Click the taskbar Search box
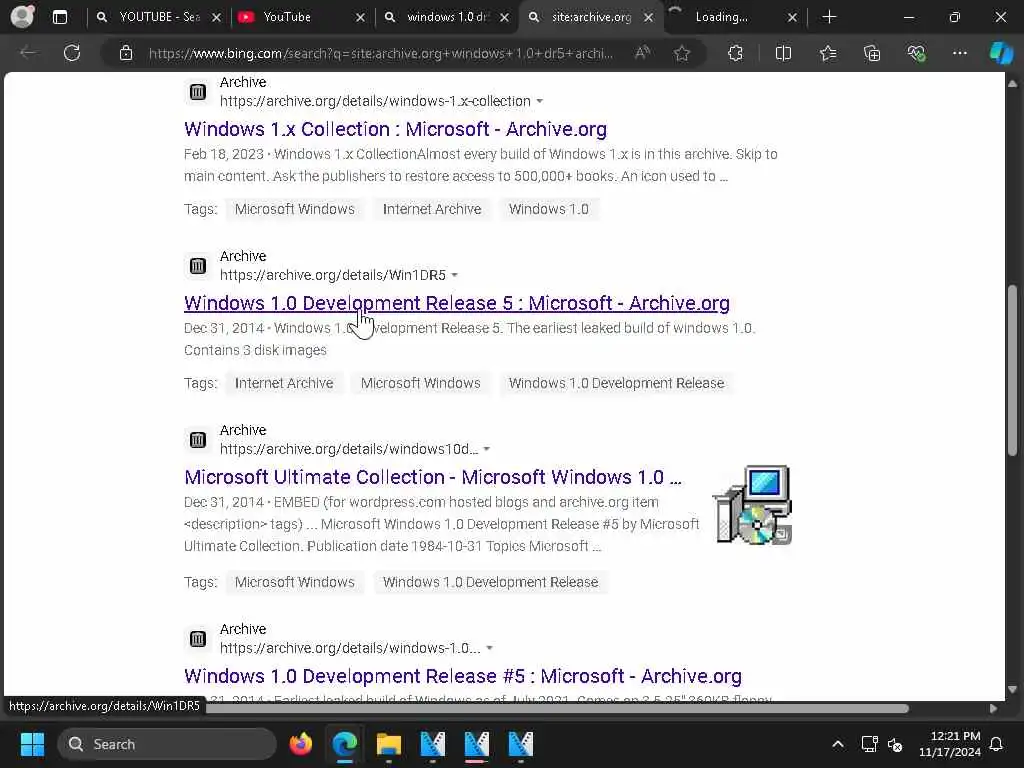Viewport: 1024px width, 768px height. tap(167, 744)
